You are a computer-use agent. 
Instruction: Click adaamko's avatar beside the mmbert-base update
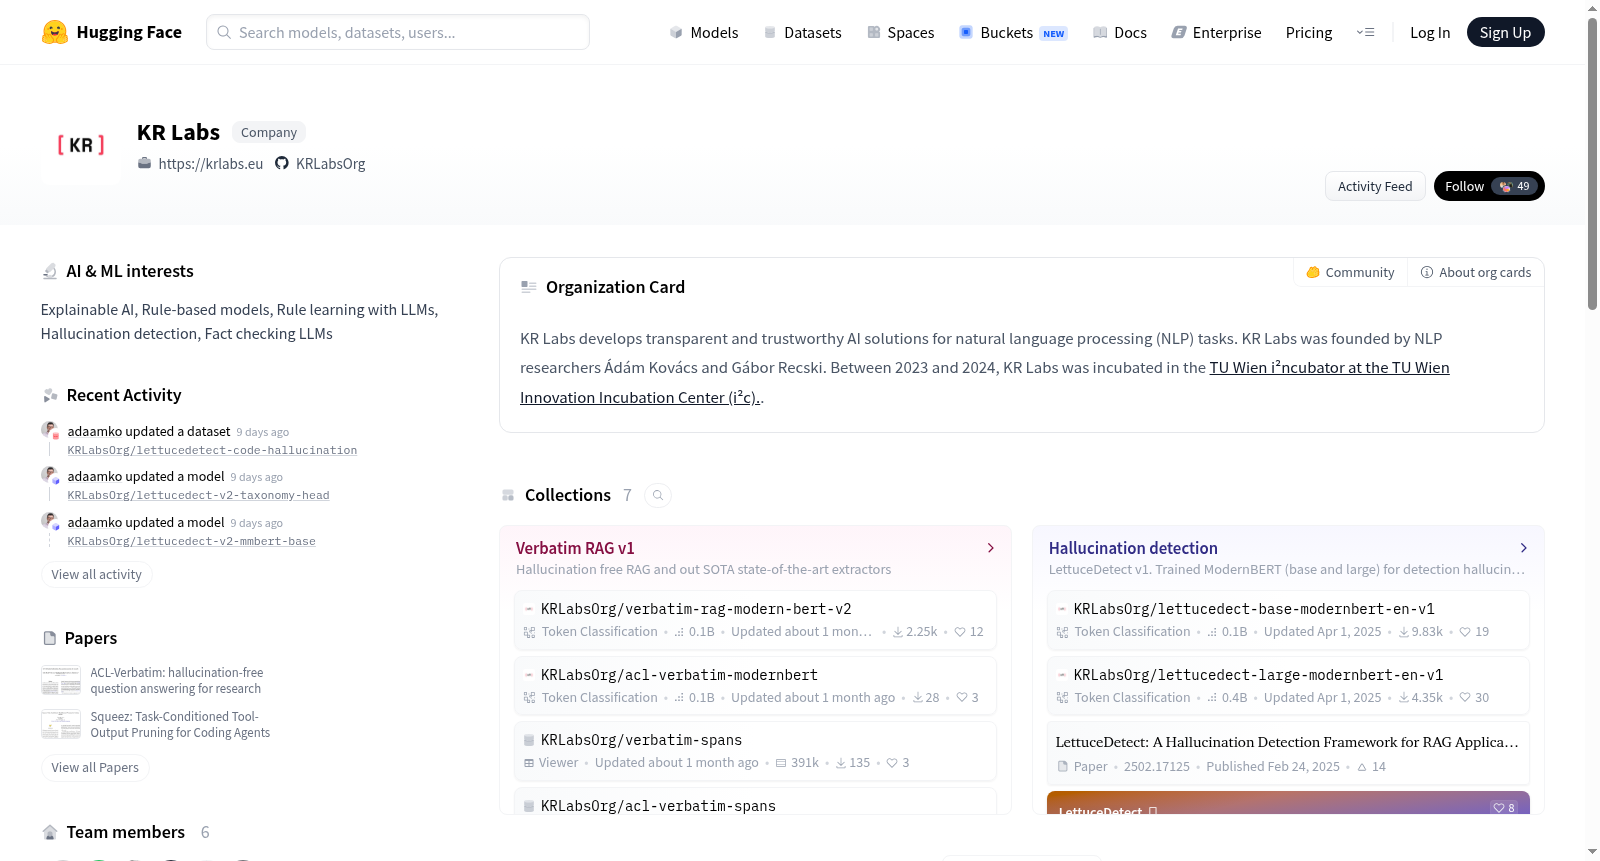pos(49,521)
